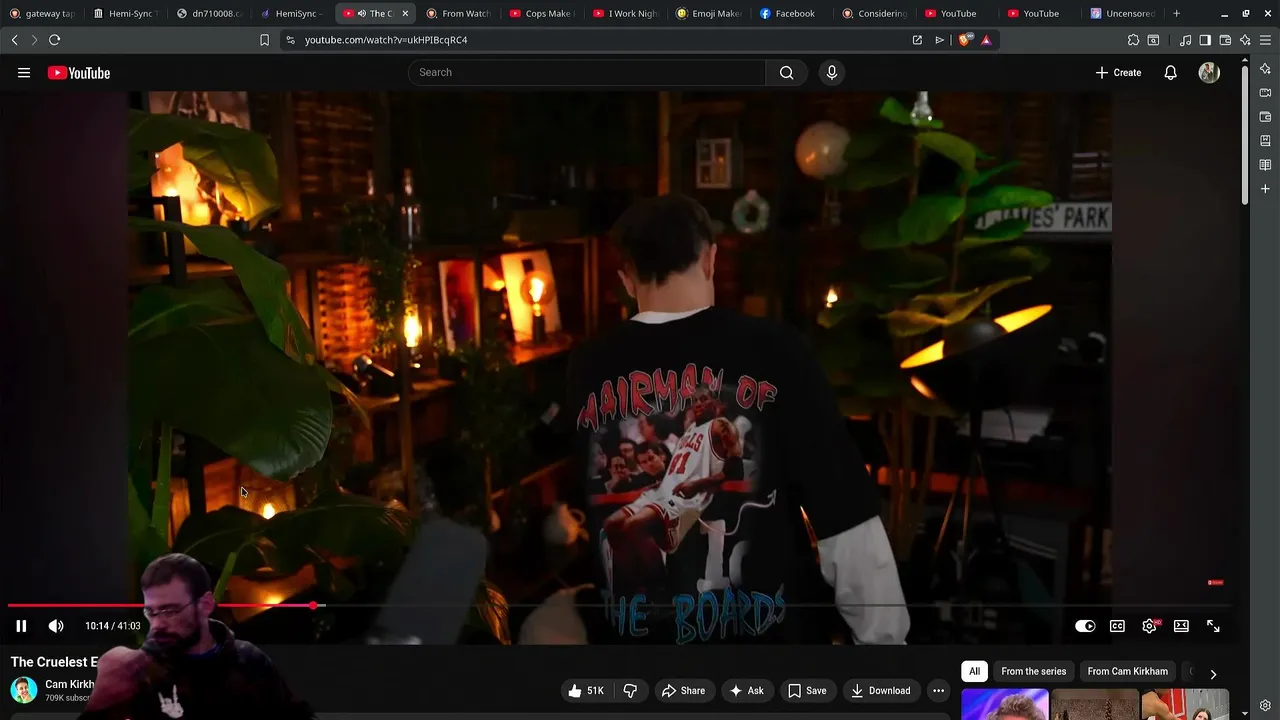Bookmark this page icon
Screen dimensions: 1280x720
(x=264, y=40)
